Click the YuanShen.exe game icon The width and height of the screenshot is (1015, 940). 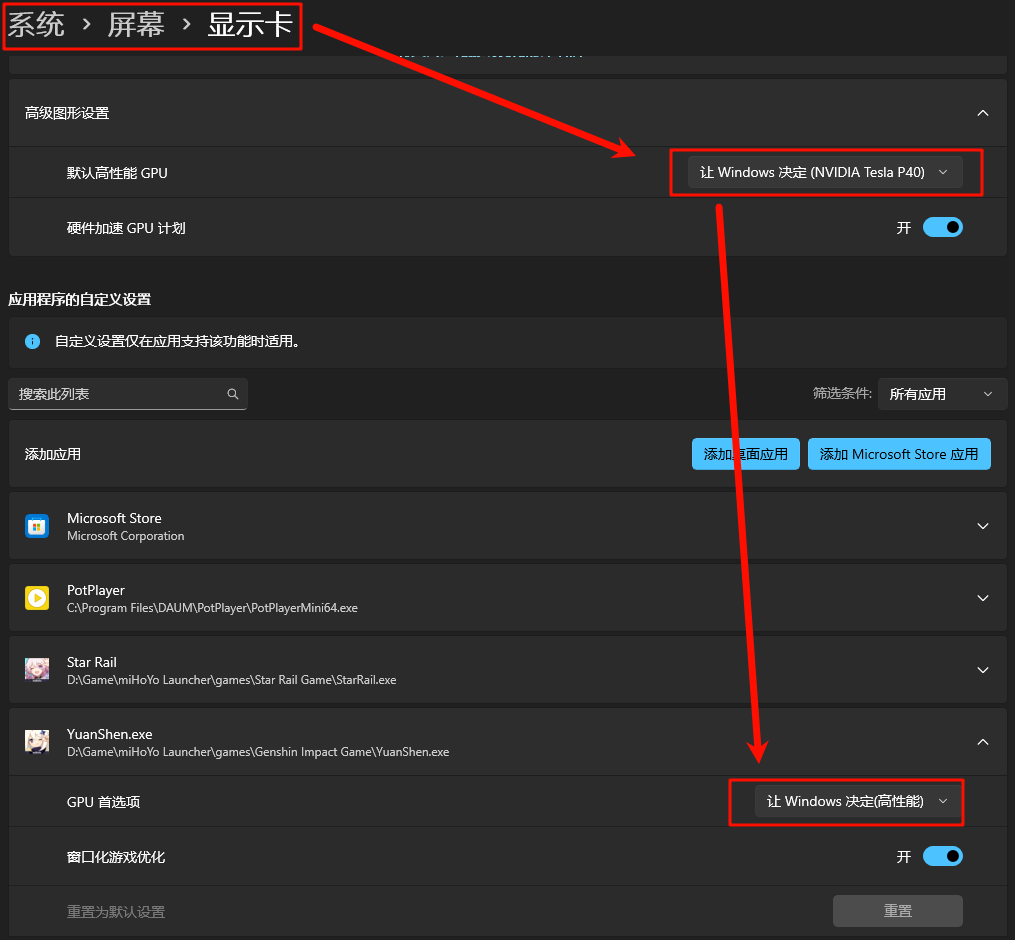click(x=37, y=742)
